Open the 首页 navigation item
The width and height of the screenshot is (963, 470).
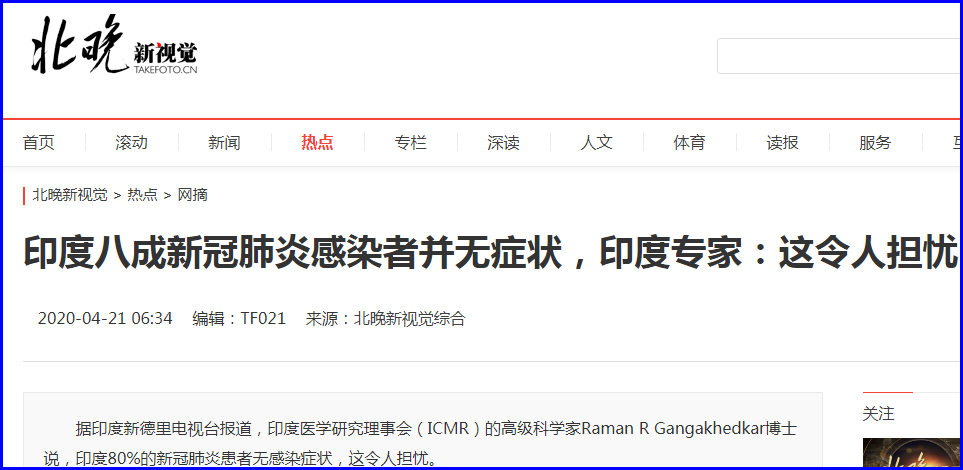point(39,143)
